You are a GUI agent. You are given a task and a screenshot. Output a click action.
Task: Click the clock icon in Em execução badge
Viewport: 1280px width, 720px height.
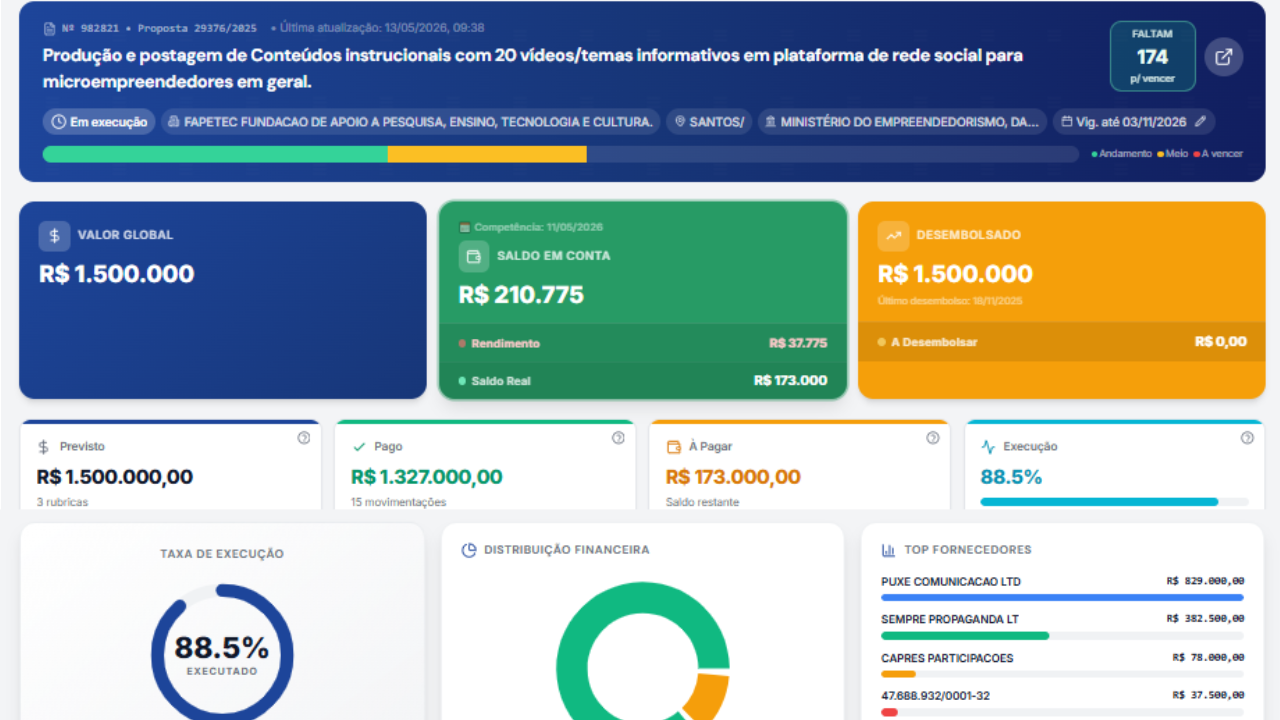pyautogui.click(x=58, y=122)
